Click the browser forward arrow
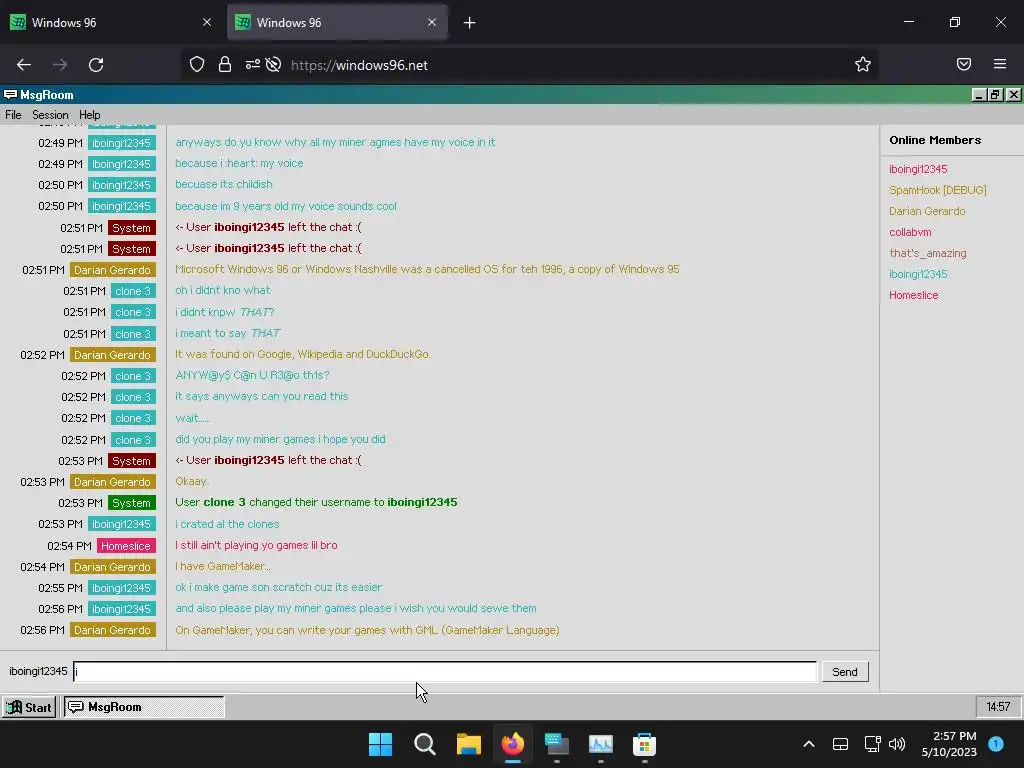The image size is (1024, 768). [x=60, y=65]
